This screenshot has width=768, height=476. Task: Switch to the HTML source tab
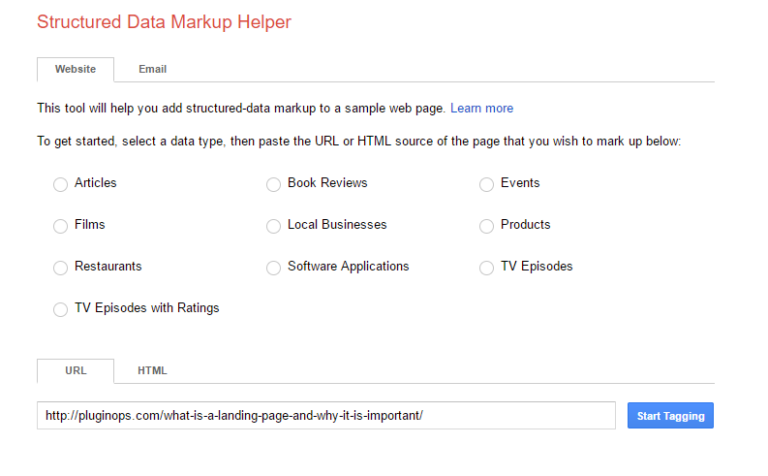(x=152, y=370)
